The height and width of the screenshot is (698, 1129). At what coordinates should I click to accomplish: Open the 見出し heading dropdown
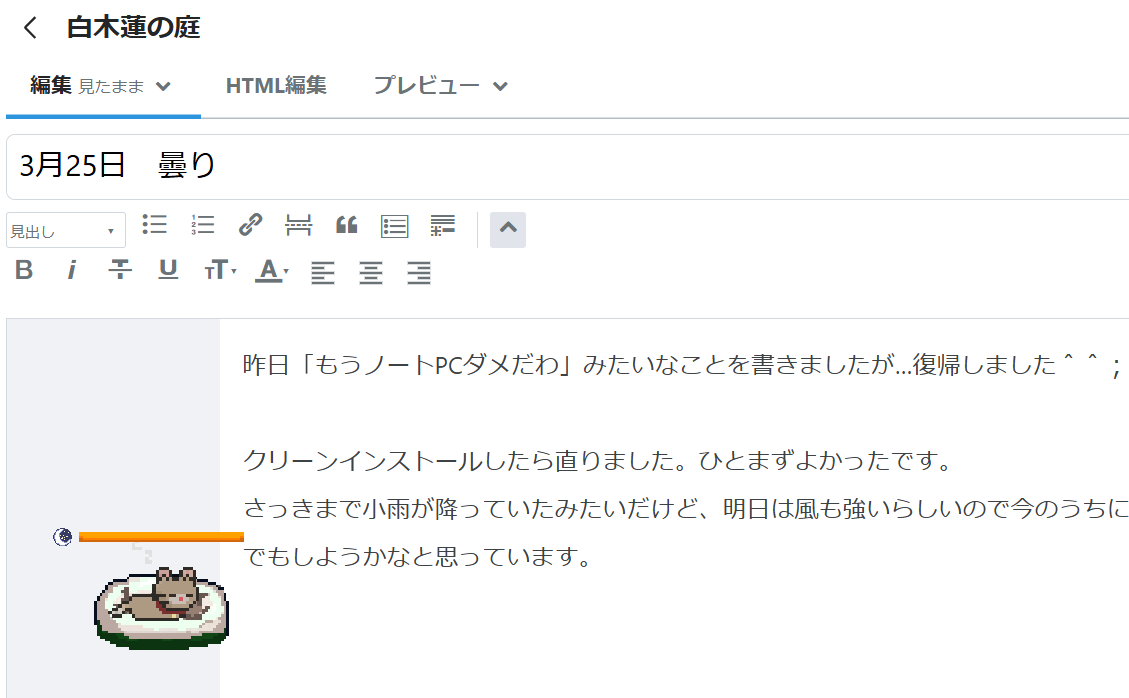[x=66, y=231]
